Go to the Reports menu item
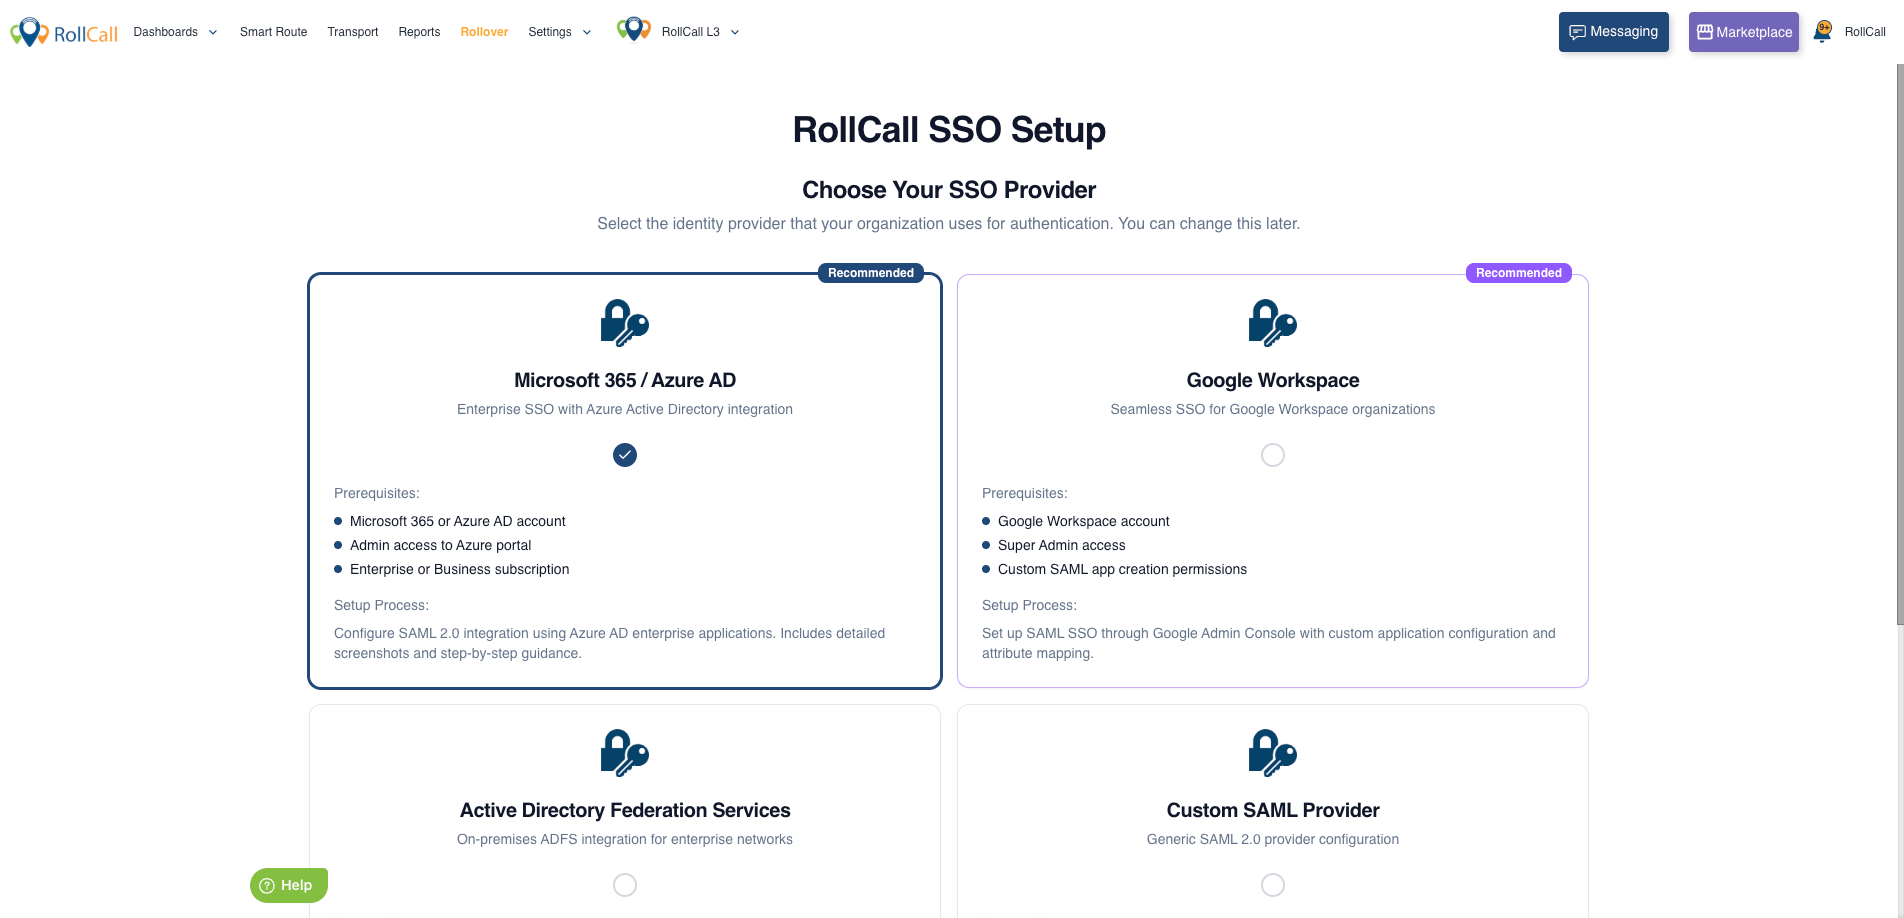This screenshot has width=1904, height=918. click(x=419, y=32)
